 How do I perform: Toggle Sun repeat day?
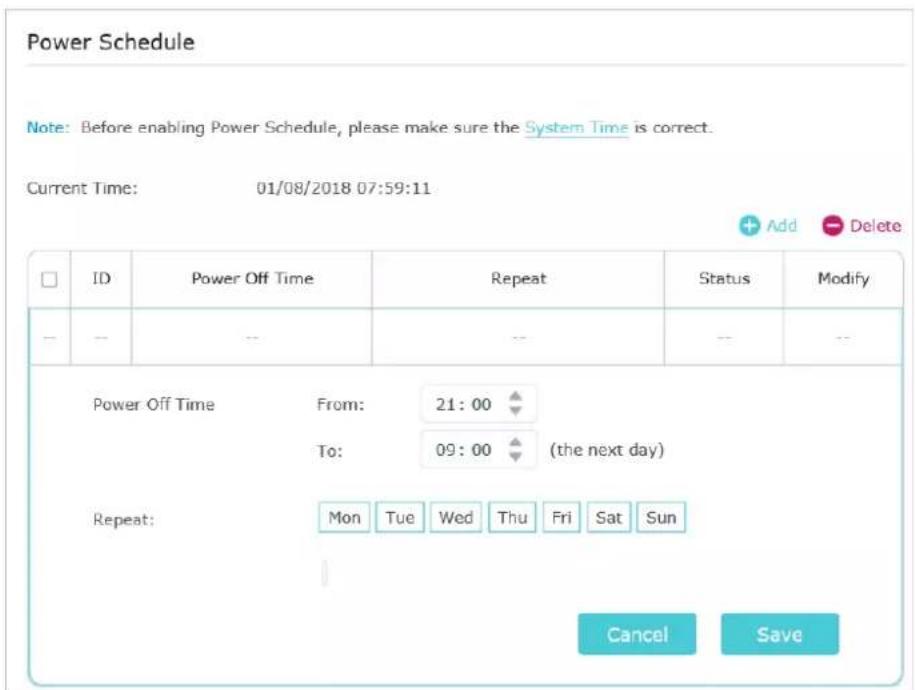tap(661, 517)
